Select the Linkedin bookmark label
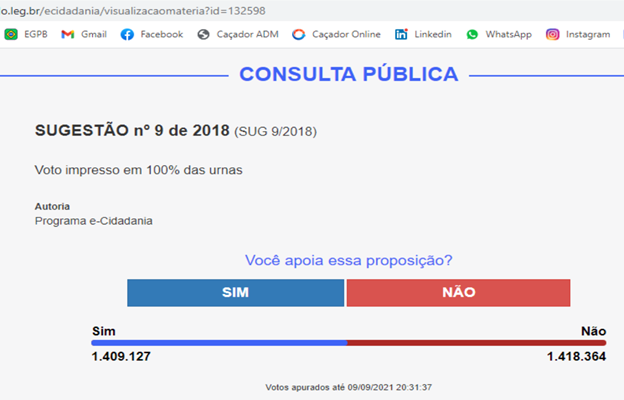Viewport: 624px width, 400px height. tap(433, 35)
